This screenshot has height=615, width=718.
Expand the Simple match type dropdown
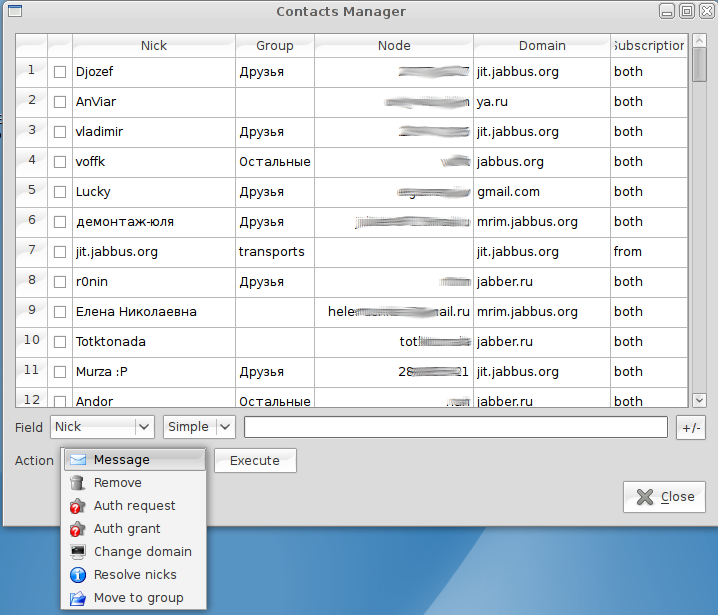(199, 427)
